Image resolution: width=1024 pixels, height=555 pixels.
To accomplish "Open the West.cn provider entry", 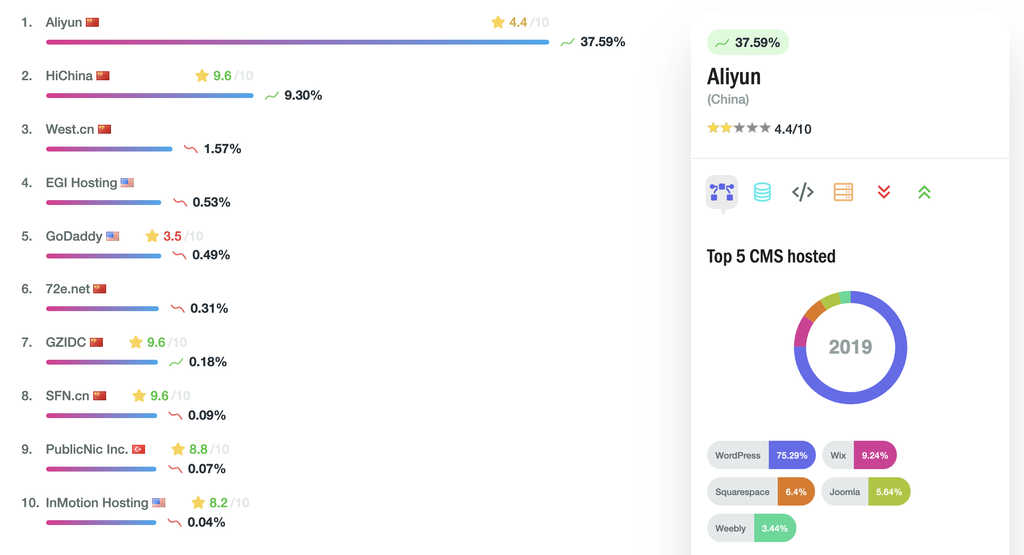I will tap(70, 129).
